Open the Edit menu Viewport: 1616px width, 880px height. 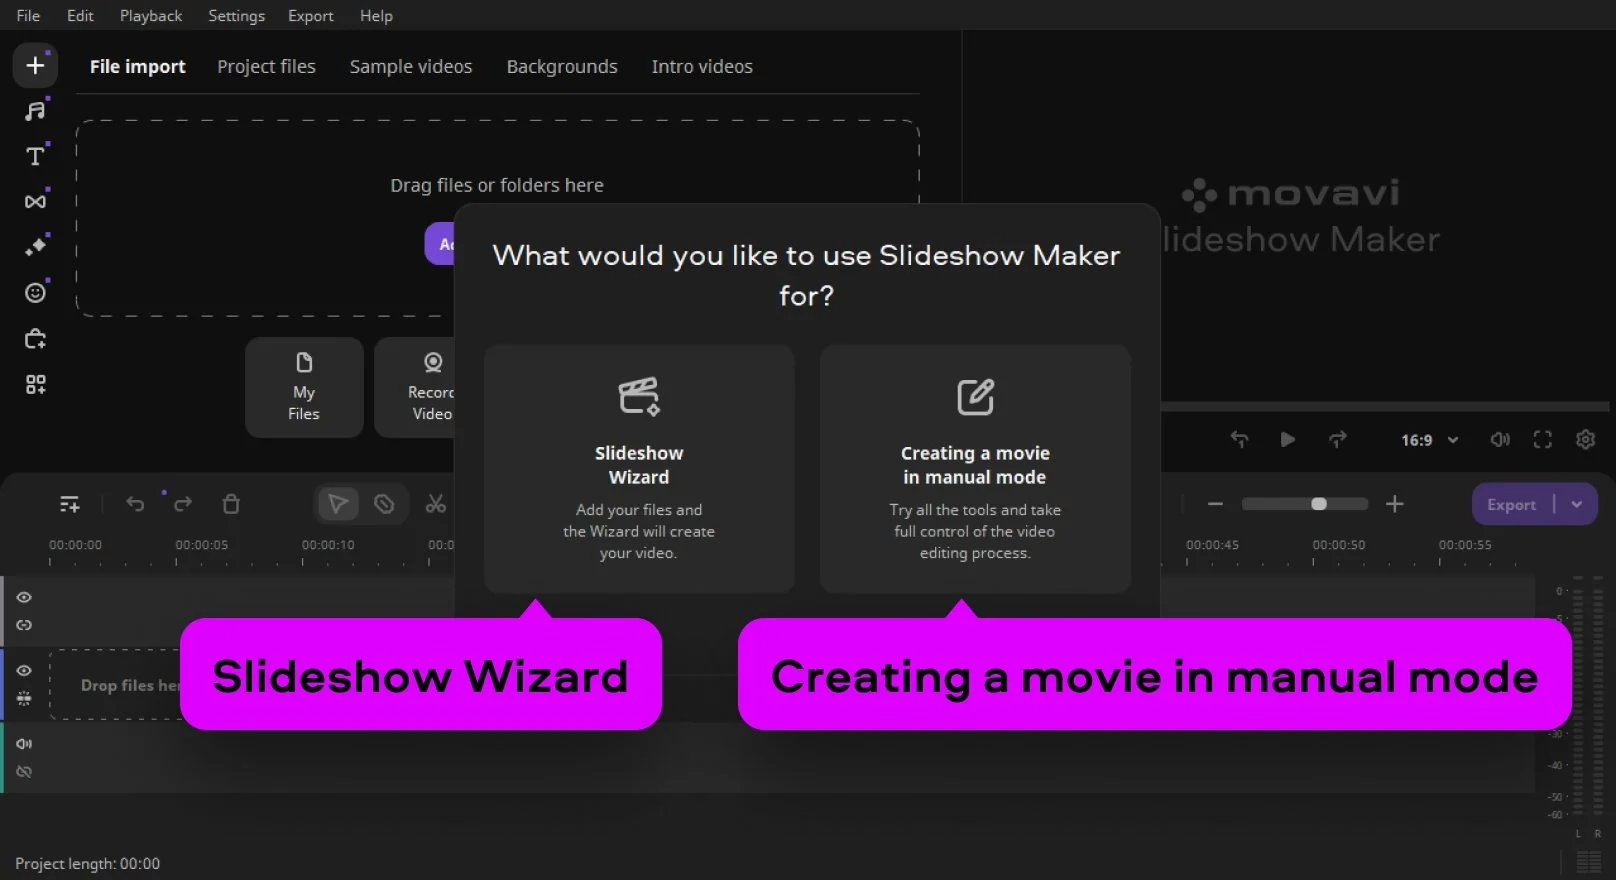(80, 16)
